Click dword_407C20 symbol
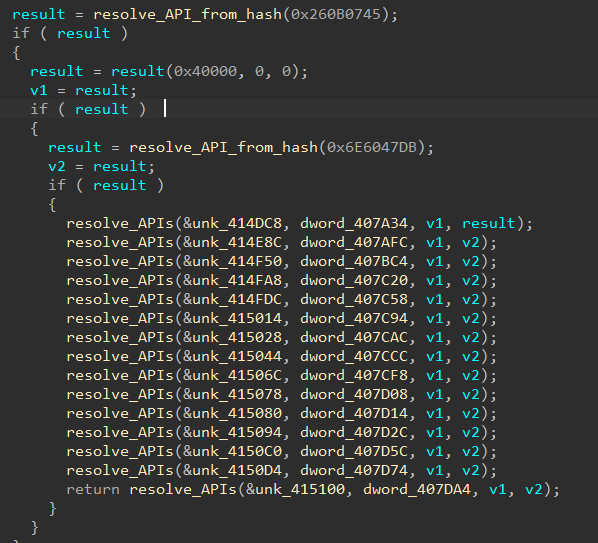This screenshot has width=598, height=543. pyautogui.click(x=354, y=280)
